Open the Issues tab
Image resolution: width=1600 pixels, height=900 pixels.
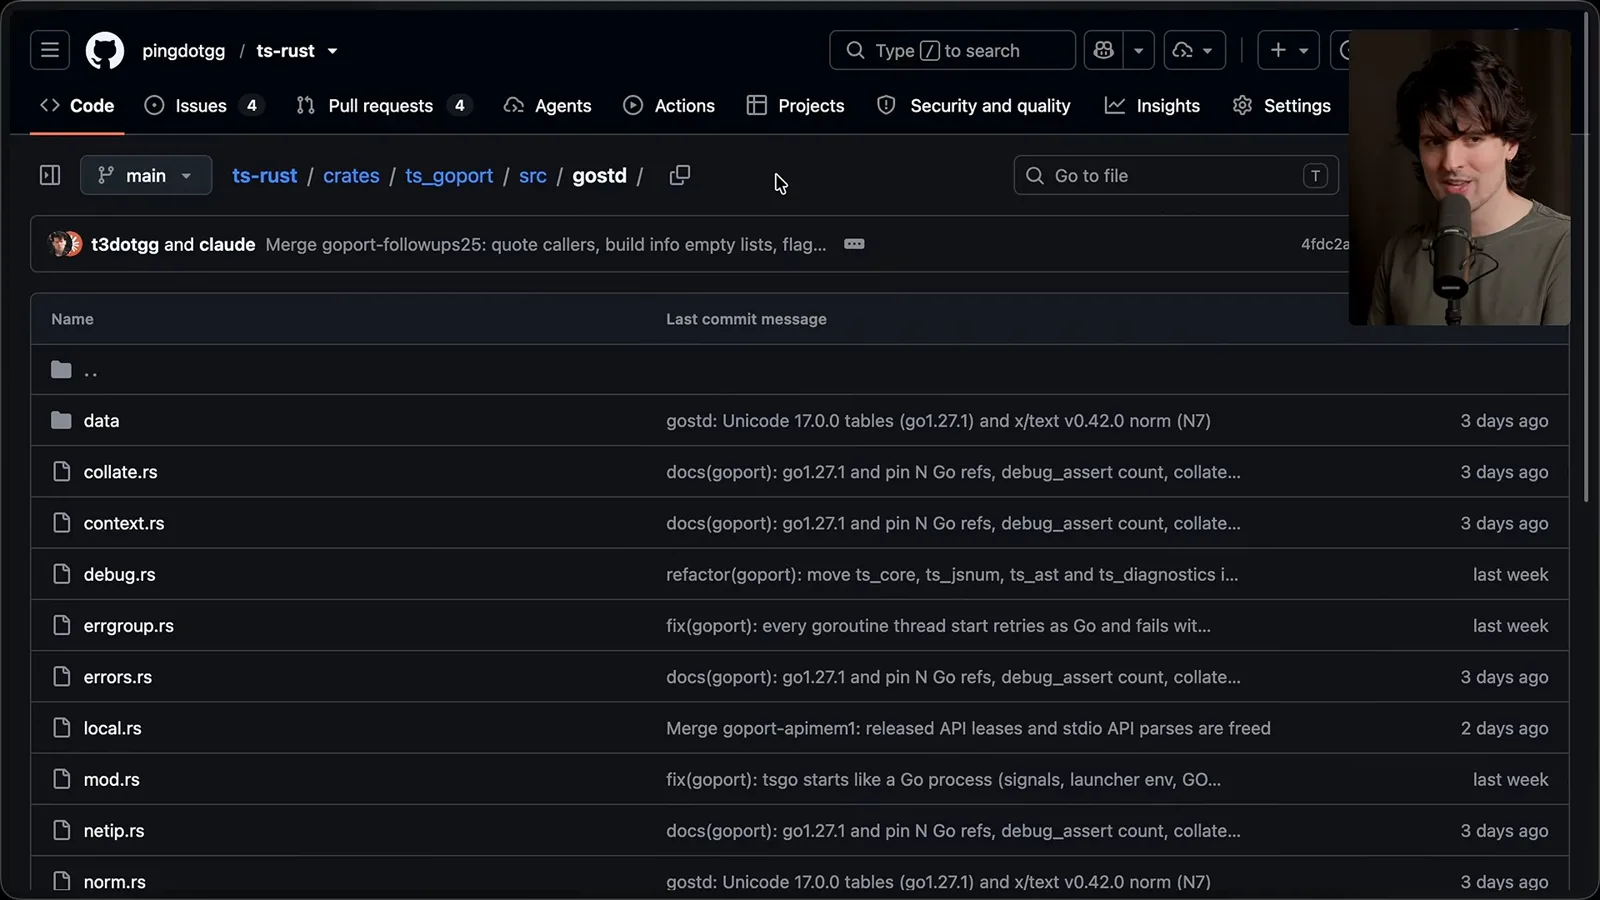[204, 105]
